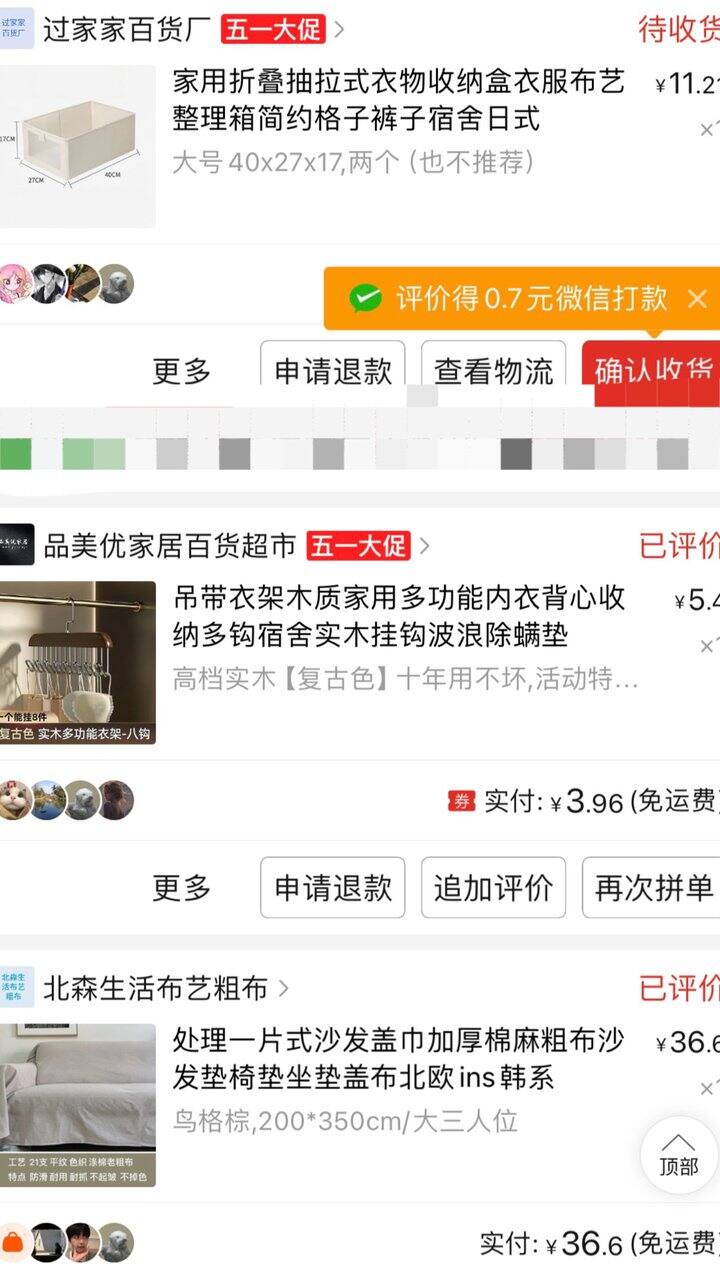This screenshot has width=720, height=1280.
Task: Confirm receipt with the red 确认收货 button
Action: tap(651, 372)
